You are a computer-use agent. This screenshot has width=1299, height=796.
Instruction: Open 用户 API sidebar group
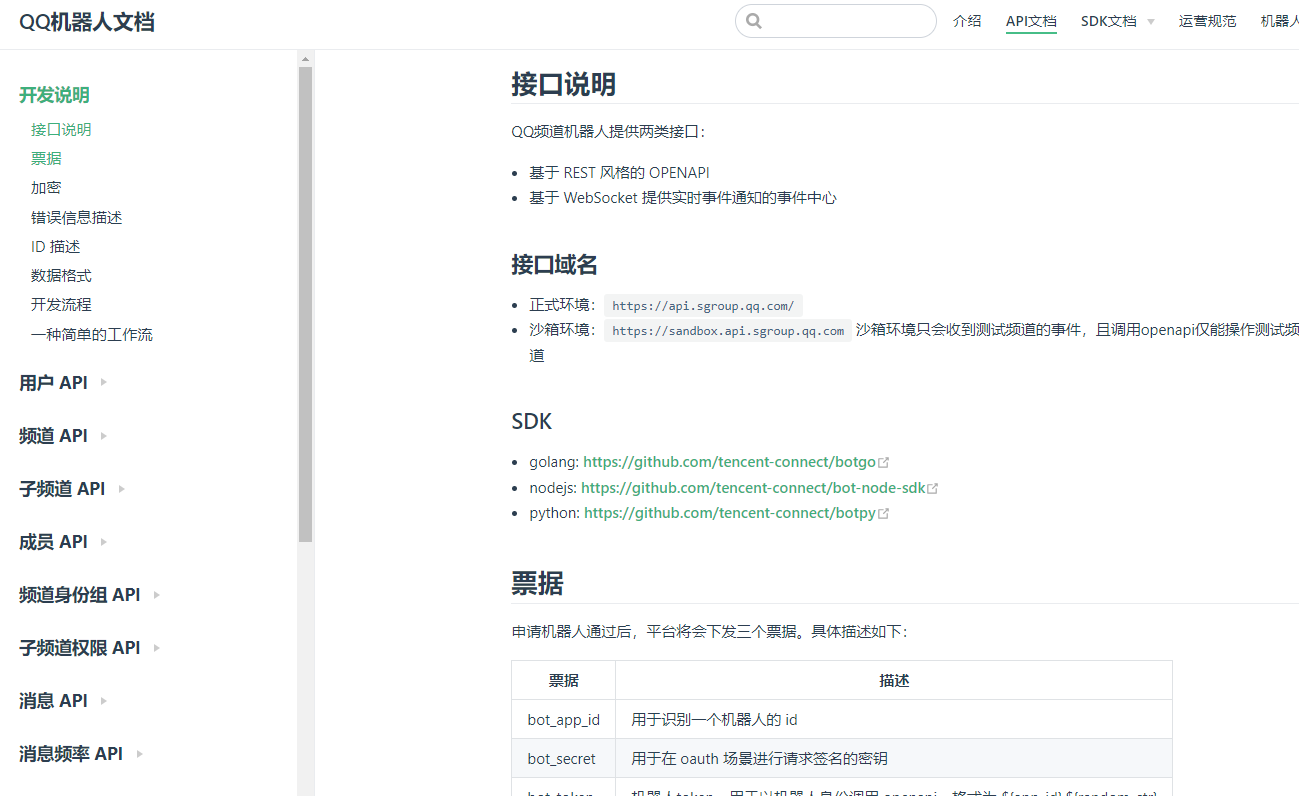click(x=53, y=382)
